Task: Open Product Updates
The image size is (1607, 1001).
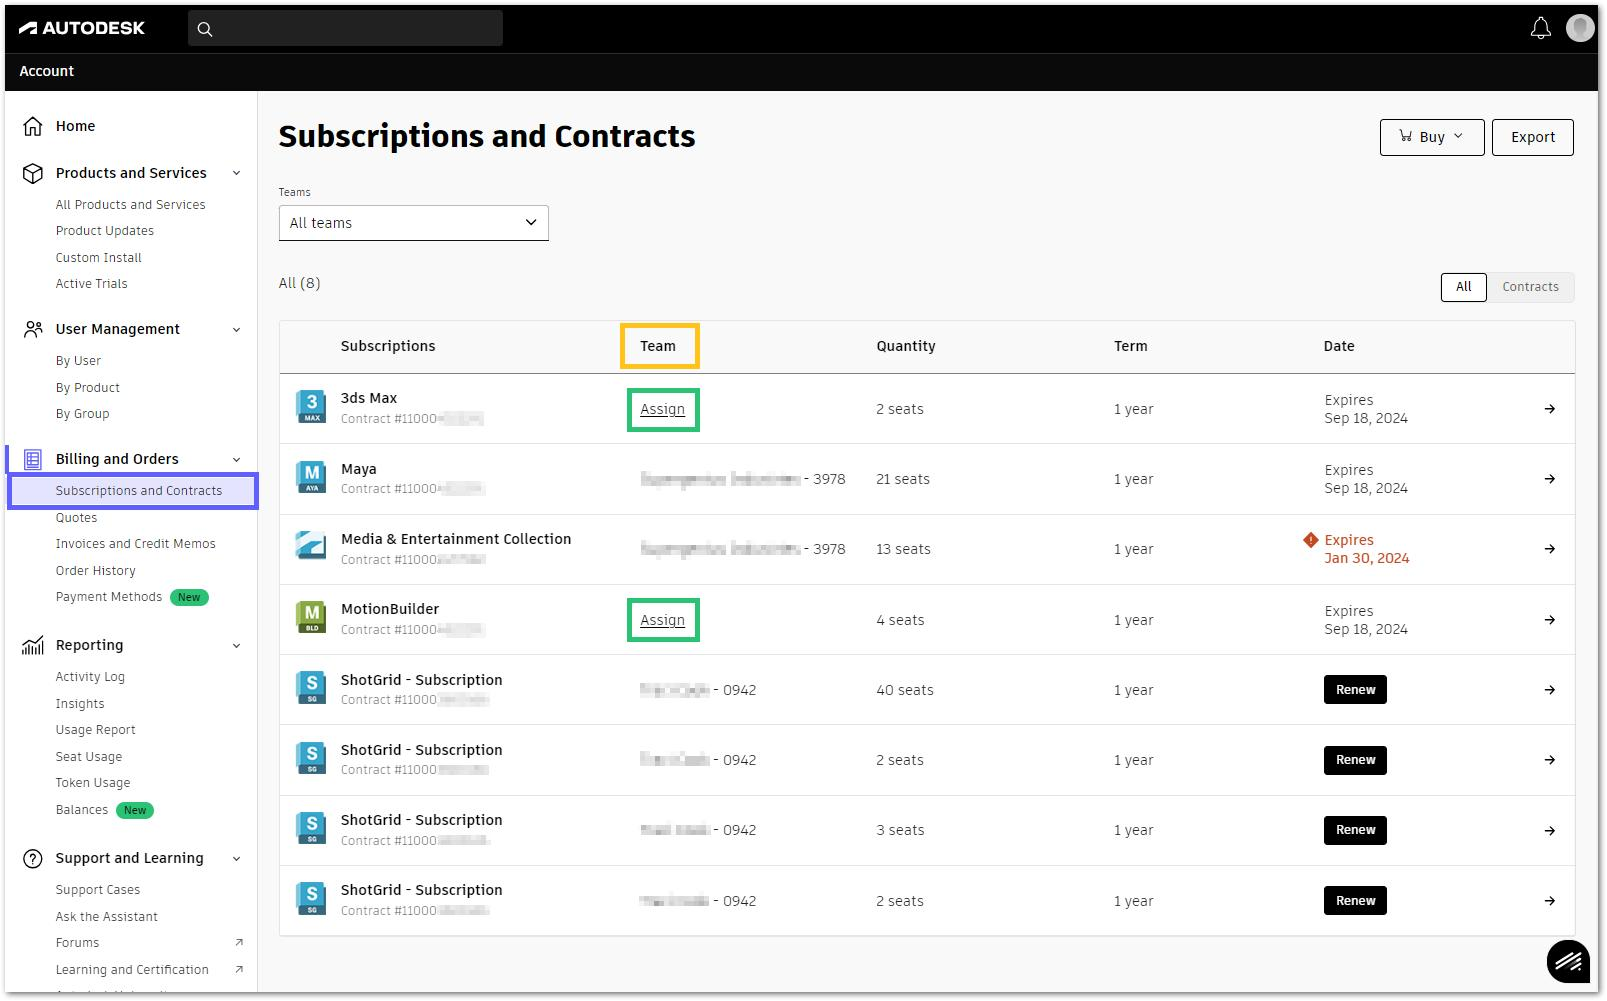Action: 105,231
